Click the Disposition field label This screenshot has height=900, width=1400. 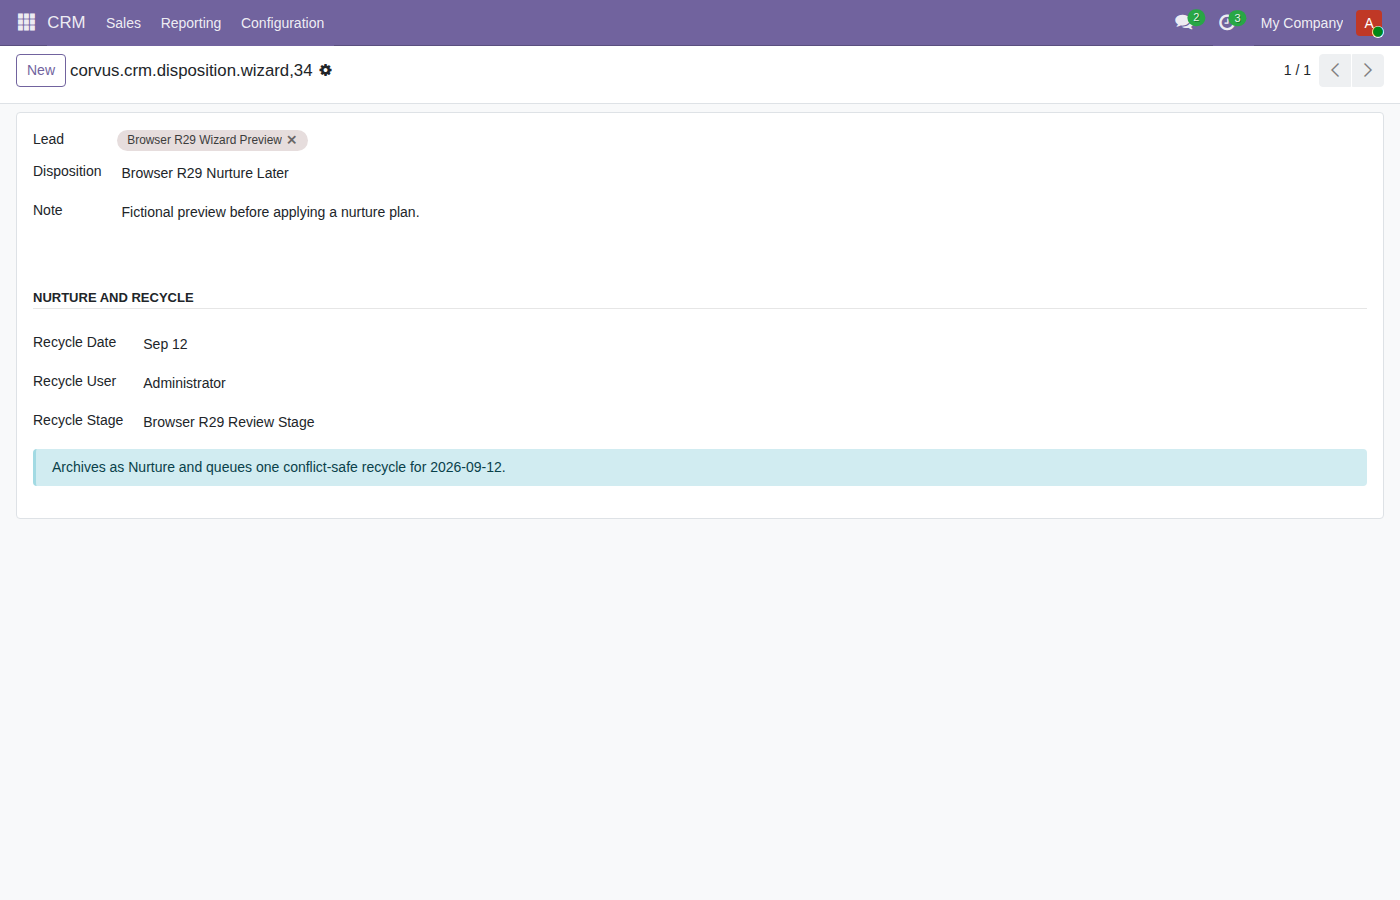pyautogui.click(x=67, y=171)
